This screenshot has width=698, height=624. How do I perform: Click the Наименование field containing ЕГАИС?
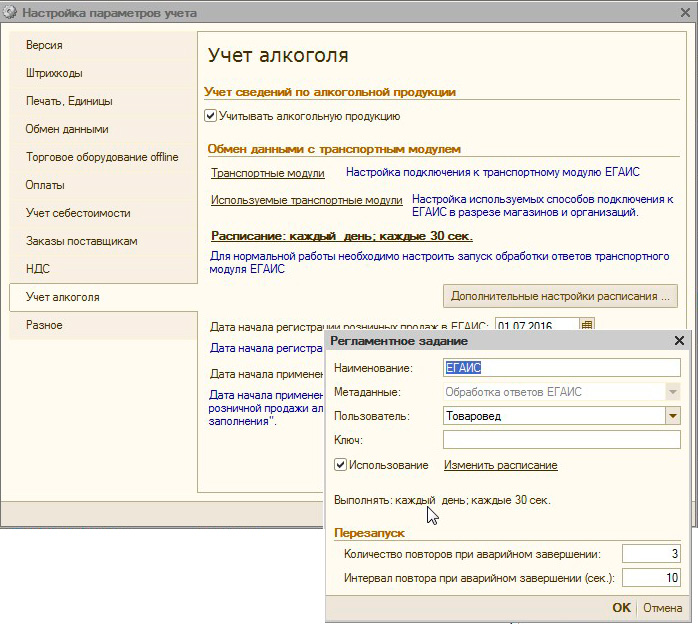[561, 368]
